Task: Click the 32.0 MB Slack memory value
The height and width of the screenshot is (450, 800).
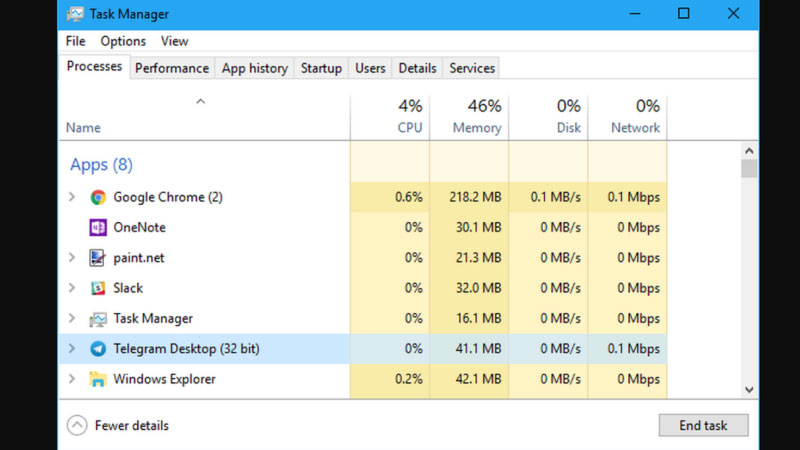Action: click(479, 288)
